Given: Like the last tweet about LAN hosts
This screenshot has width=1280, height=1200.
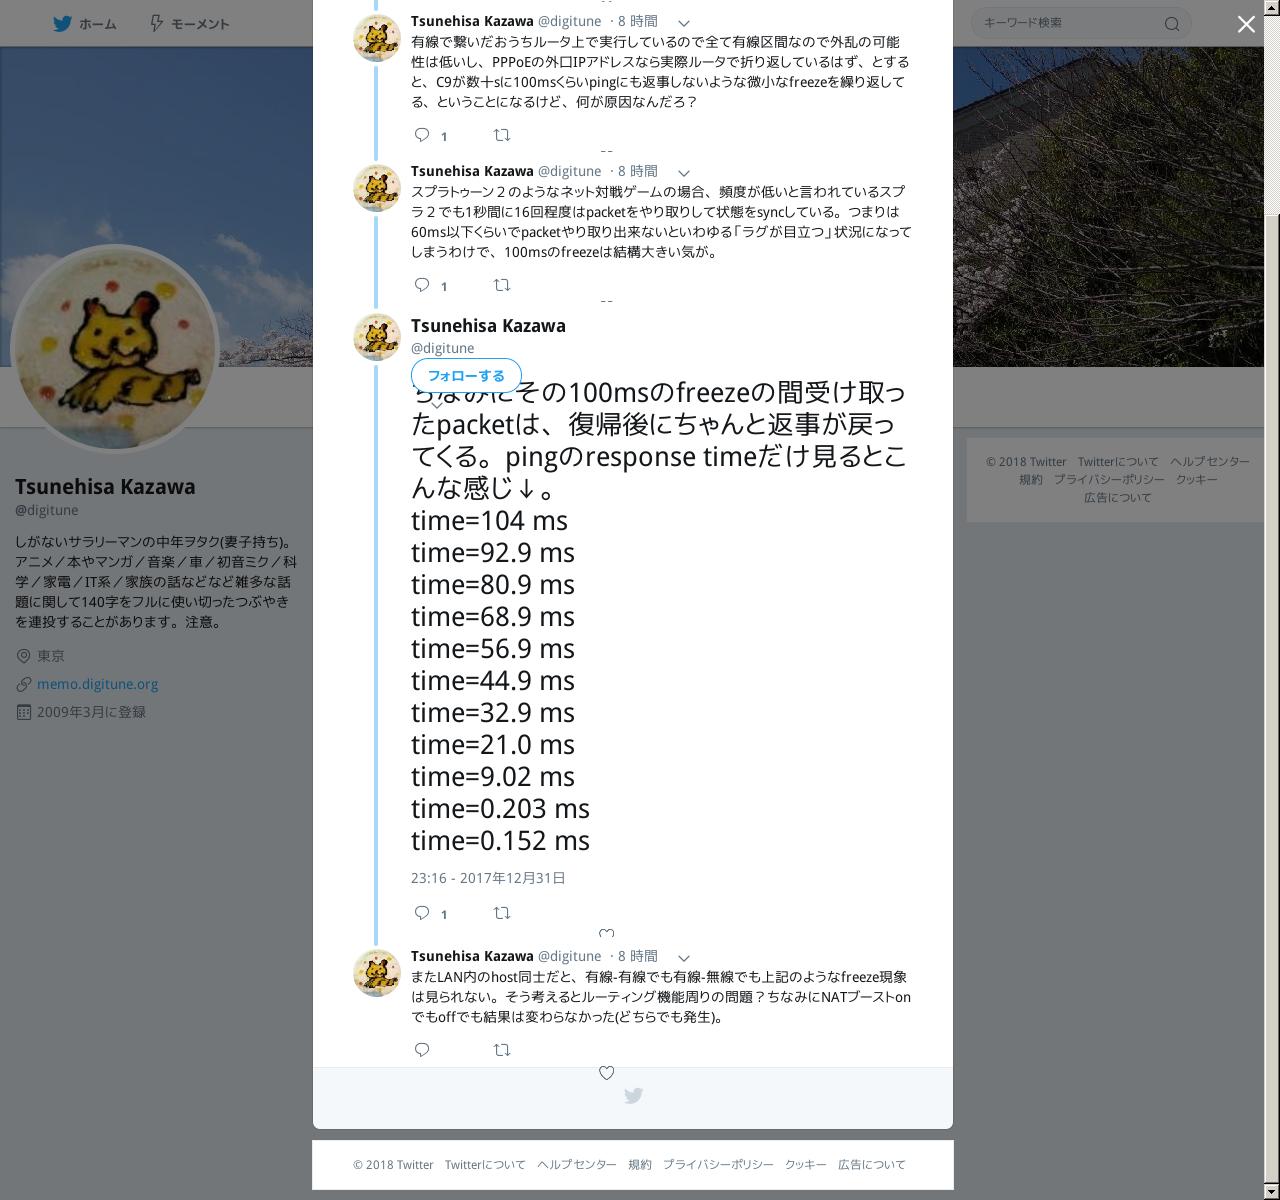Looking at the screenshot, I should pos(606,1072).
